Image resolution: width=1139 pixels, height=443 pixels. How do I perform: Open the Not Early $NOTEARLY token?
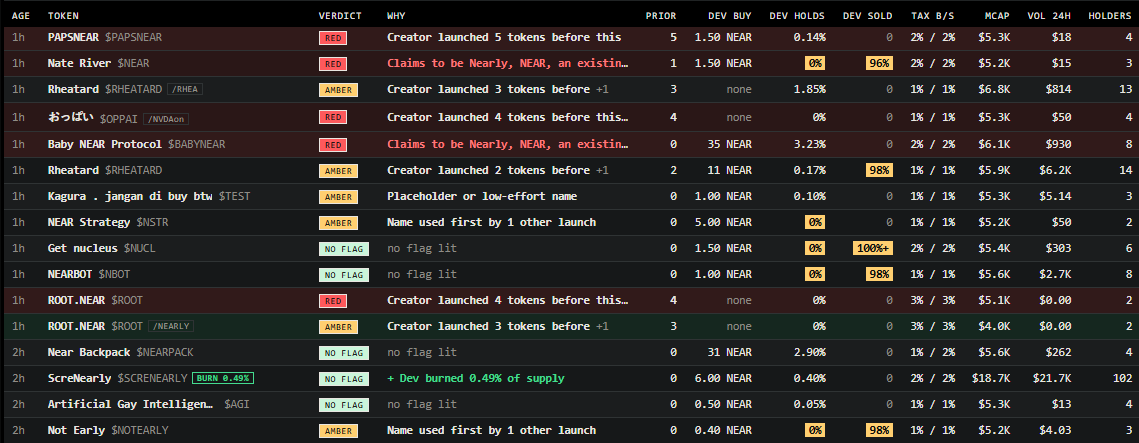click(x=108, y=430)
